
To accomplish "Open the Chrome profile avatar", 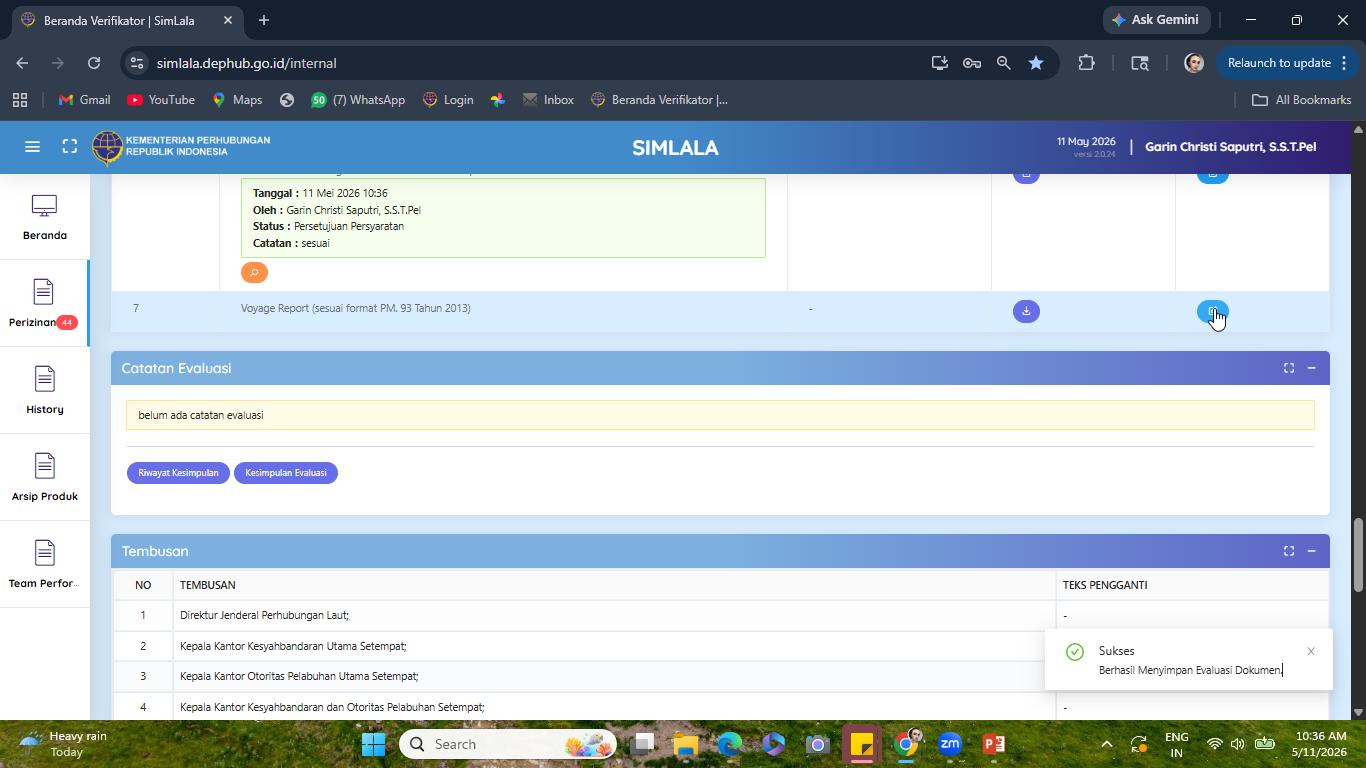I will pos(1193,63).
